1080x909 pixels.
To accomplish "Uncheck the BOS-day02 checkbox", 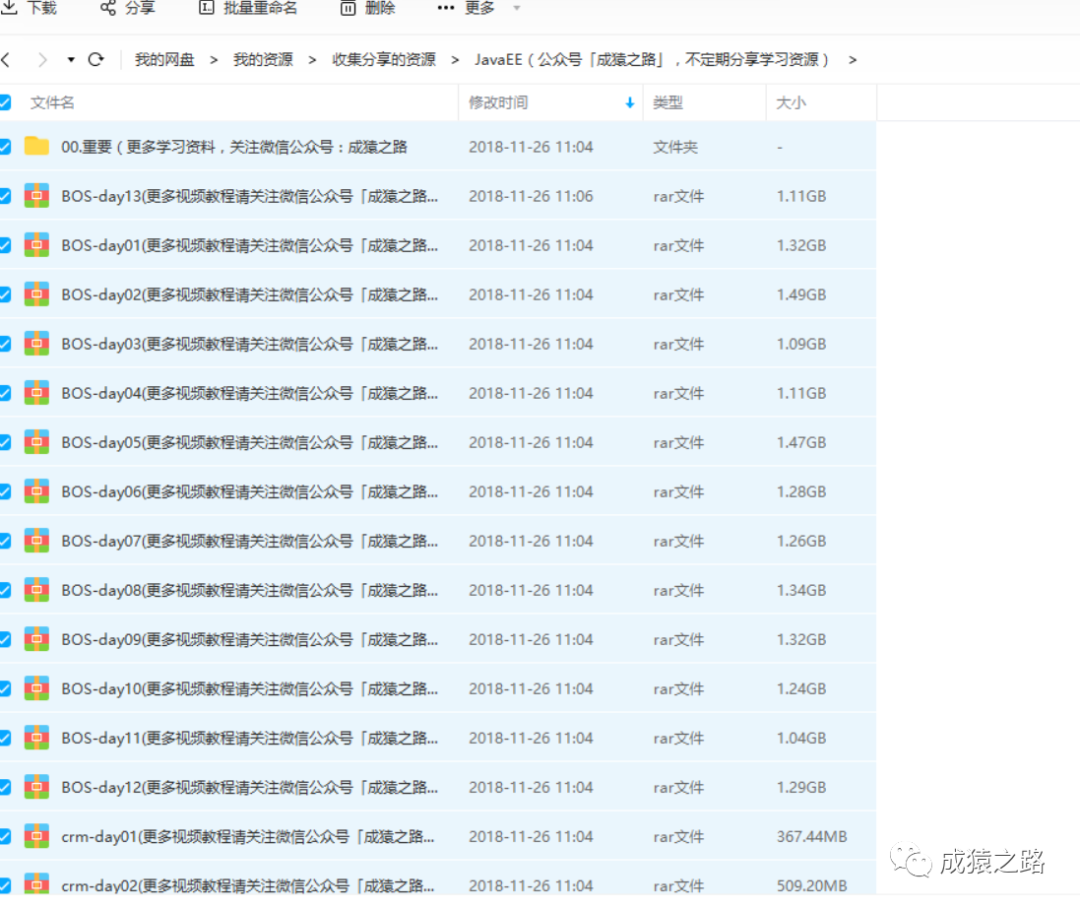I will (5, 295).
